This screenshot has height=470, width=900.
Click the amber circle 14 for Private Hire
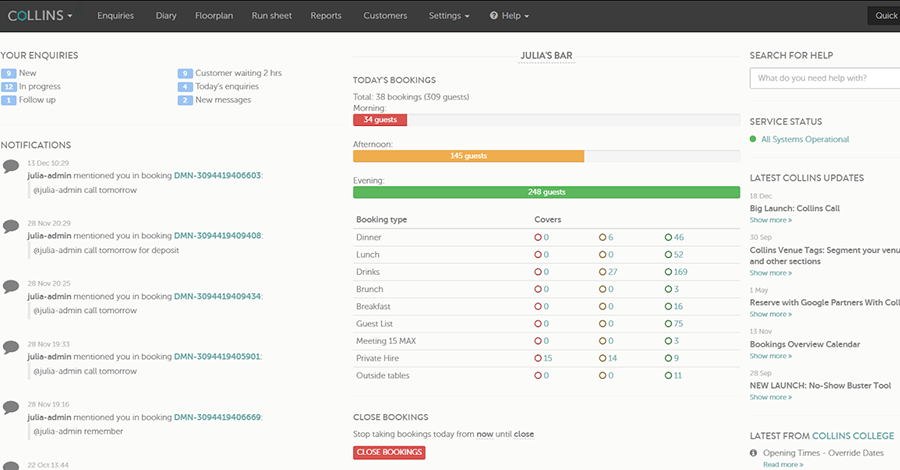(608, 358)
